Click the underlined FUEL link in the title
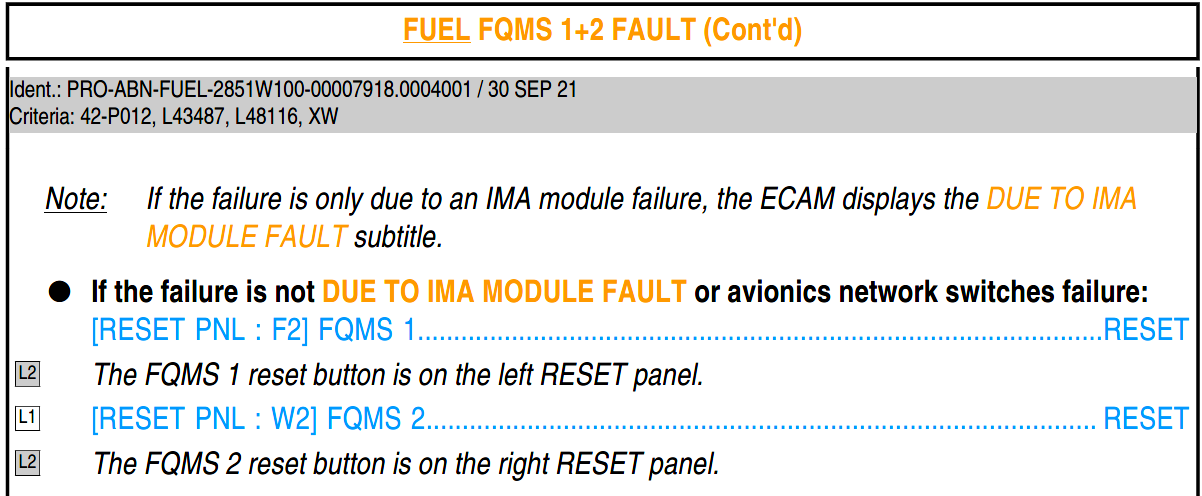 click(x=437, y=31)
